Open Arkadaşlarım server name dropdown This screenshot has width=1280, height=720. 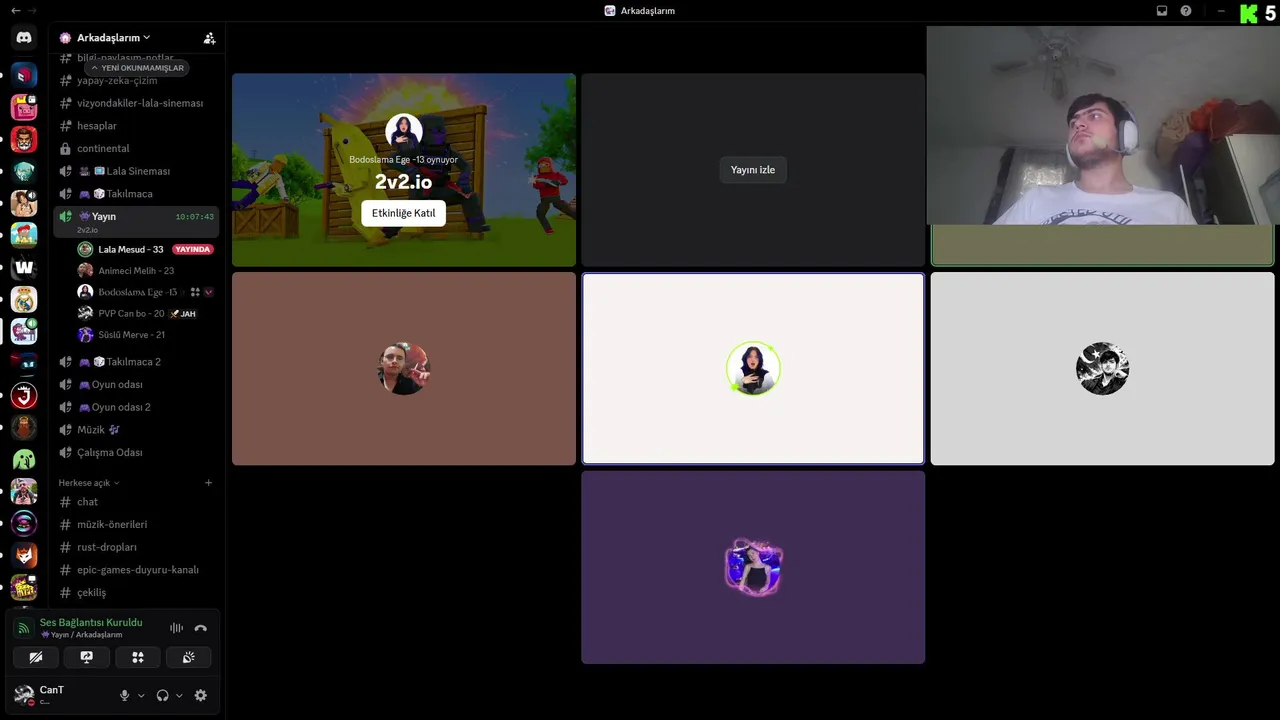113,38
